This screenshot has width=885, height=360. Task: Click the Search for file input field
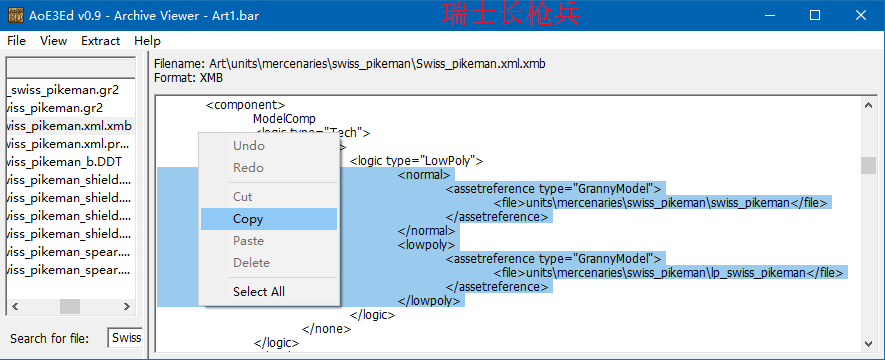(125, 338)
